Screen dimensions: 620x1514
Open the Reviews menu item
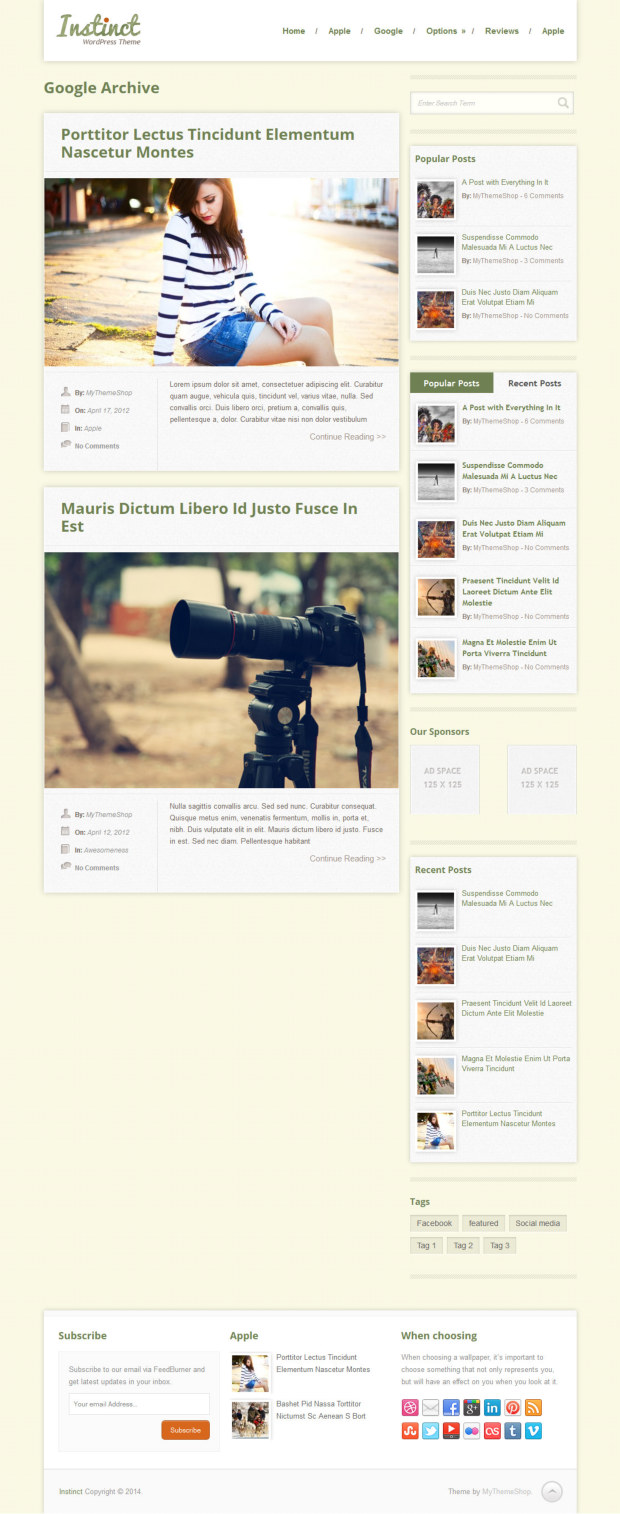coord(502,31)
